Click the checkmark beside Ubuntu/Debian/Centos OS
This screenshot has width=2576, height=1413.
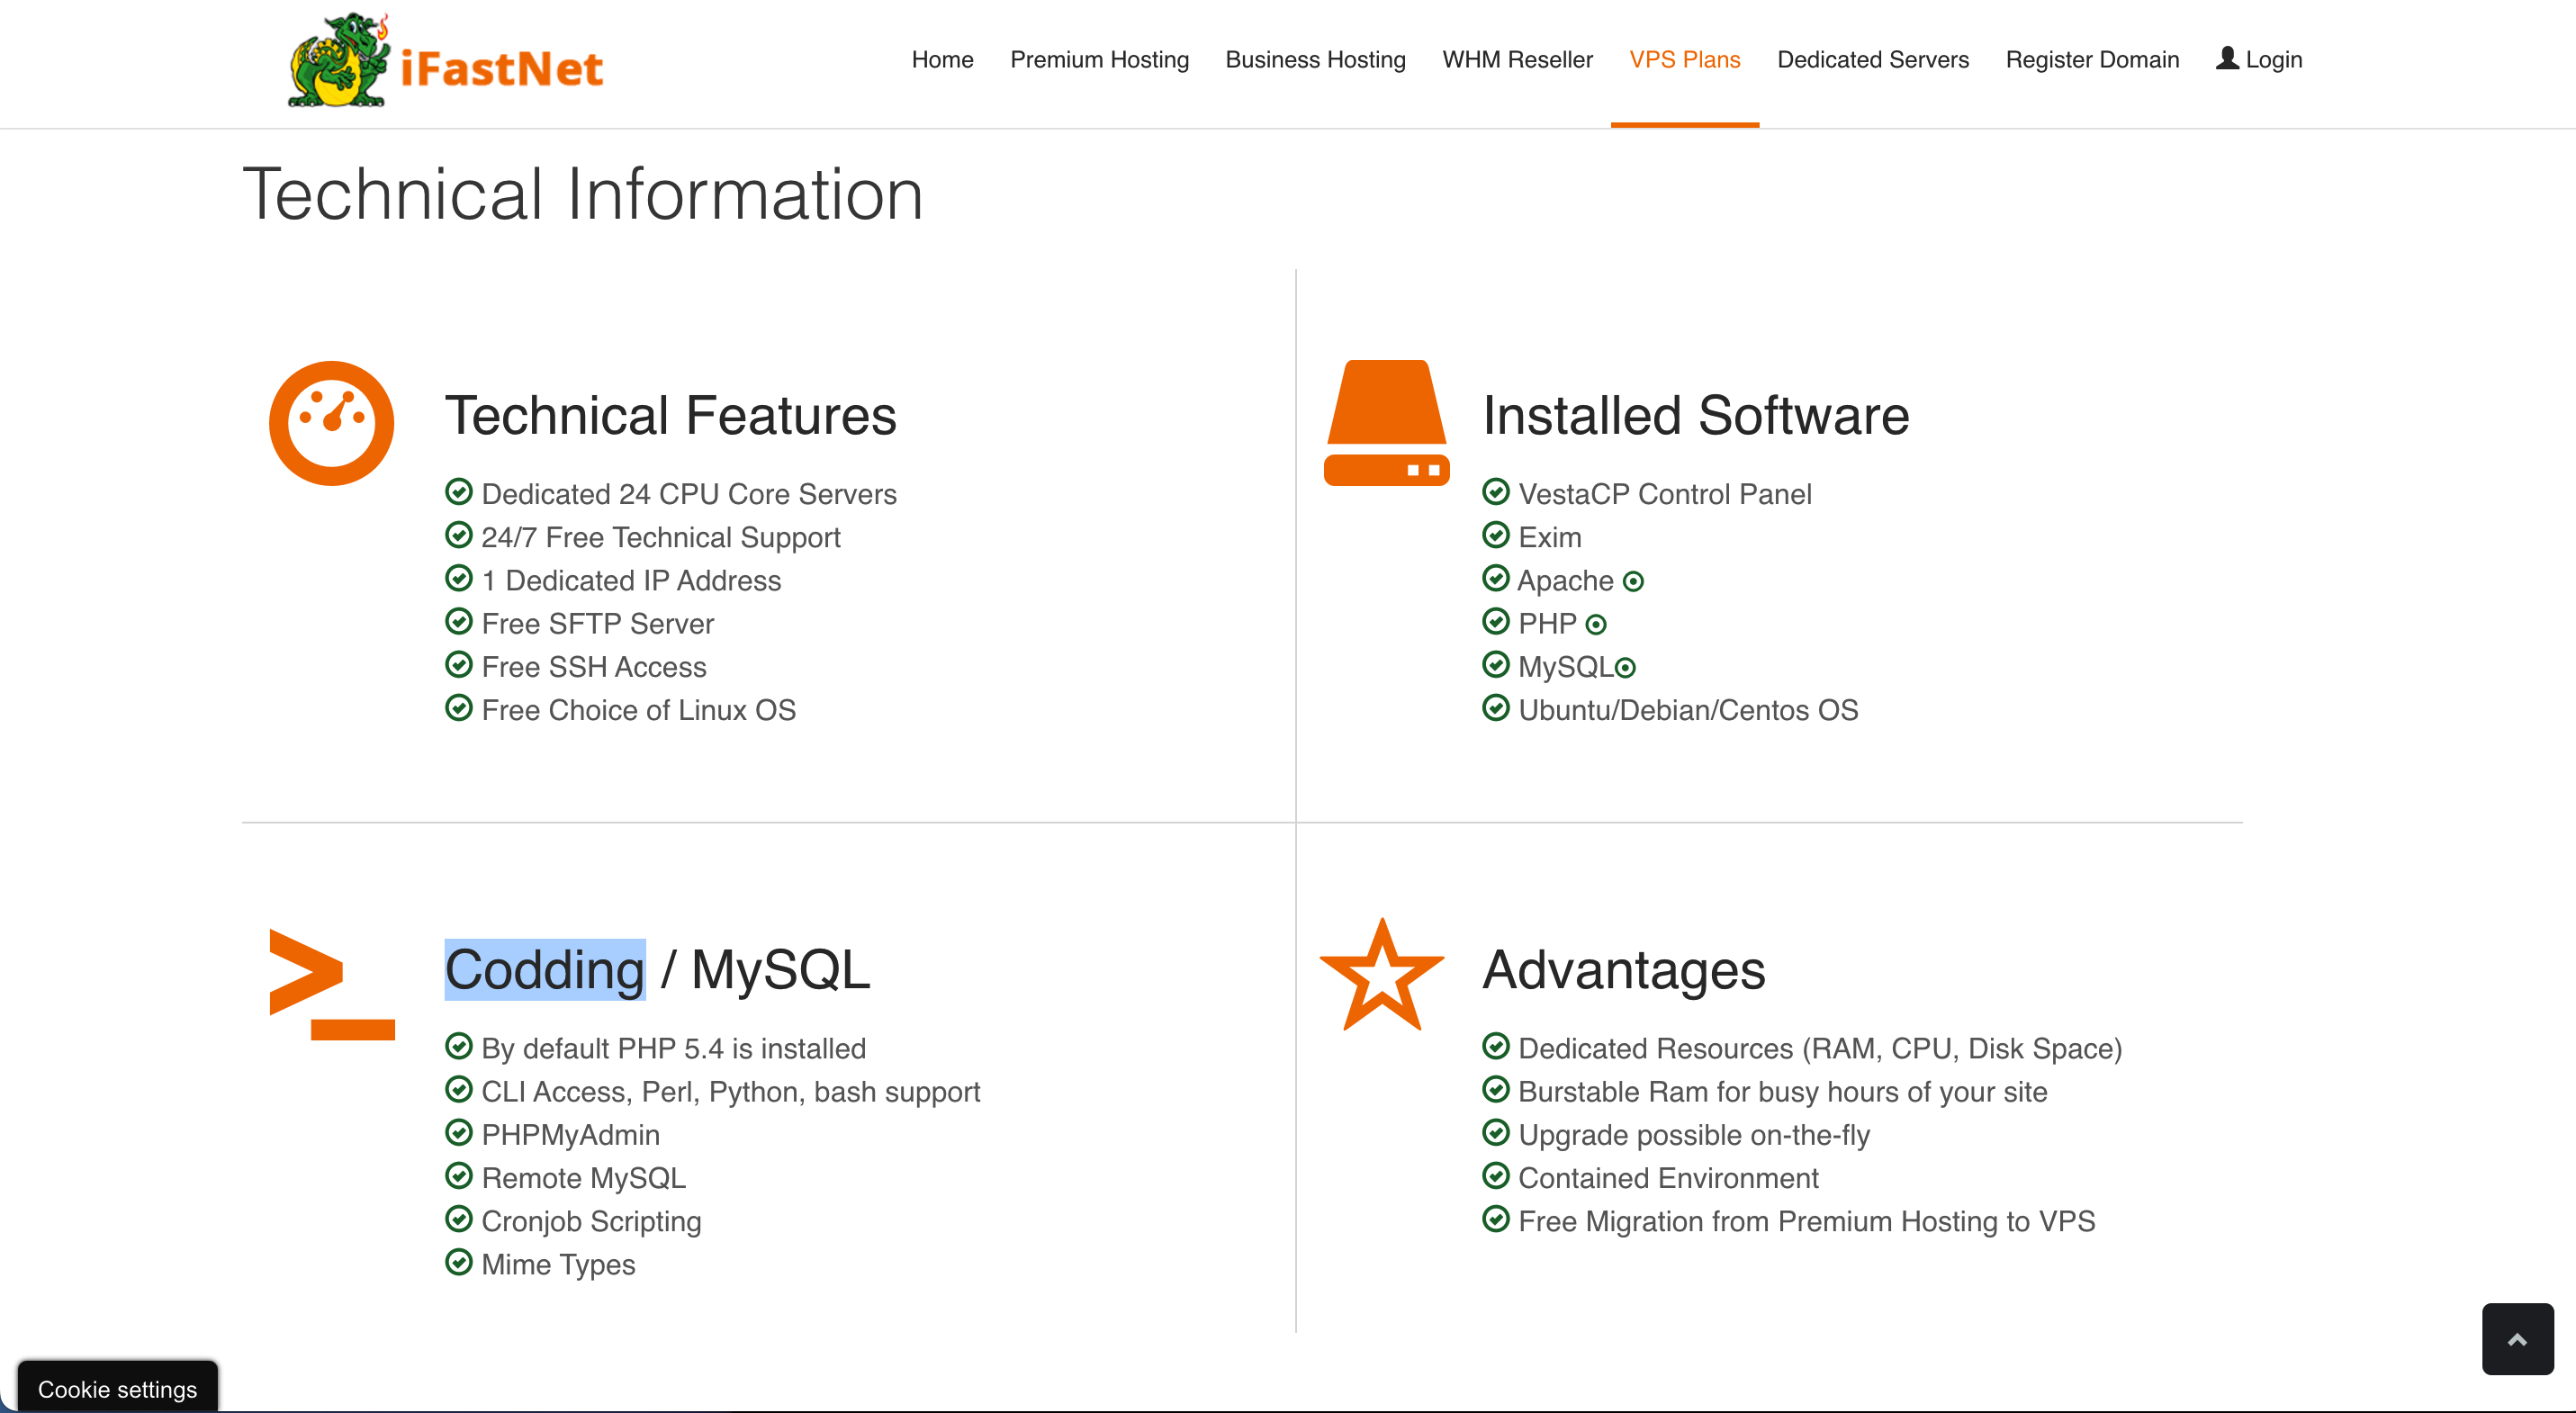[x=1496, y=708]
